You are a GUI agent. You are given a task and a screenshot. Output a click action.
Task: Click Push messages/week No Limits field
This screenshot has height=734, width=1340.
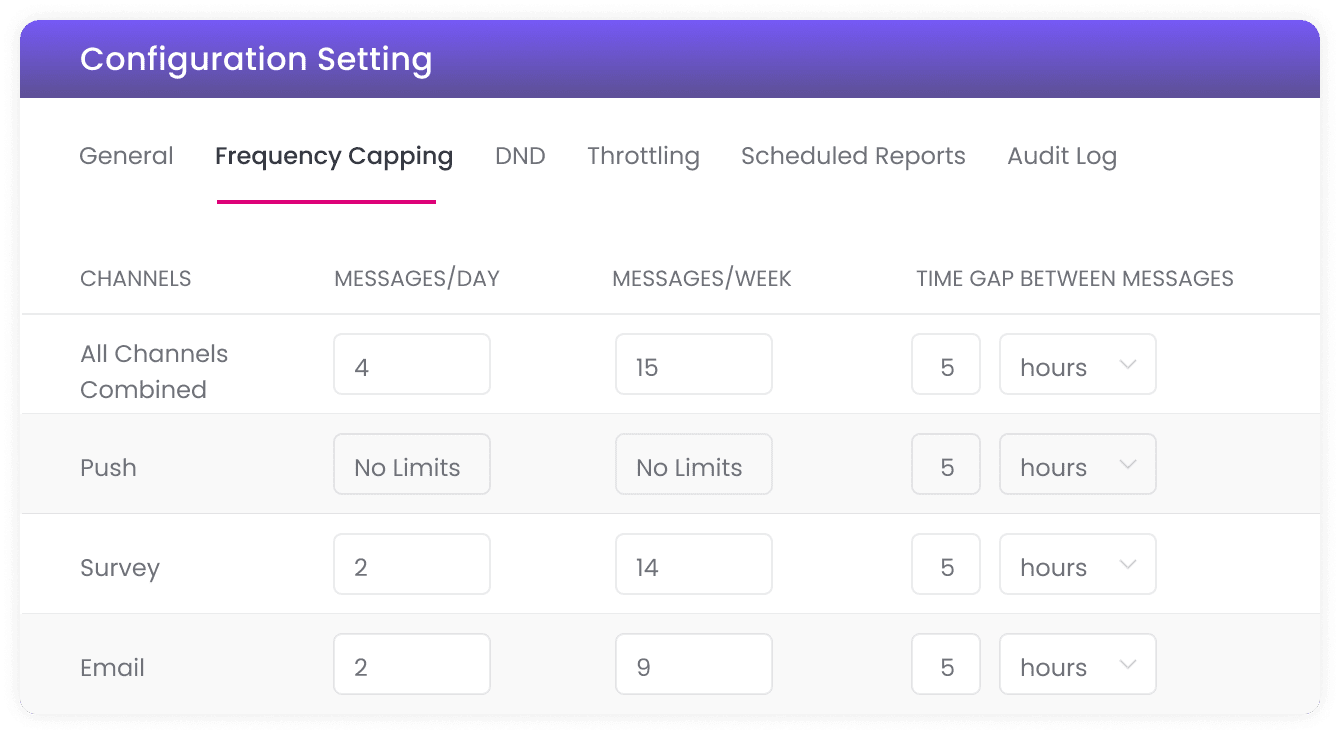pyautogui.click(x=694, y=464)
